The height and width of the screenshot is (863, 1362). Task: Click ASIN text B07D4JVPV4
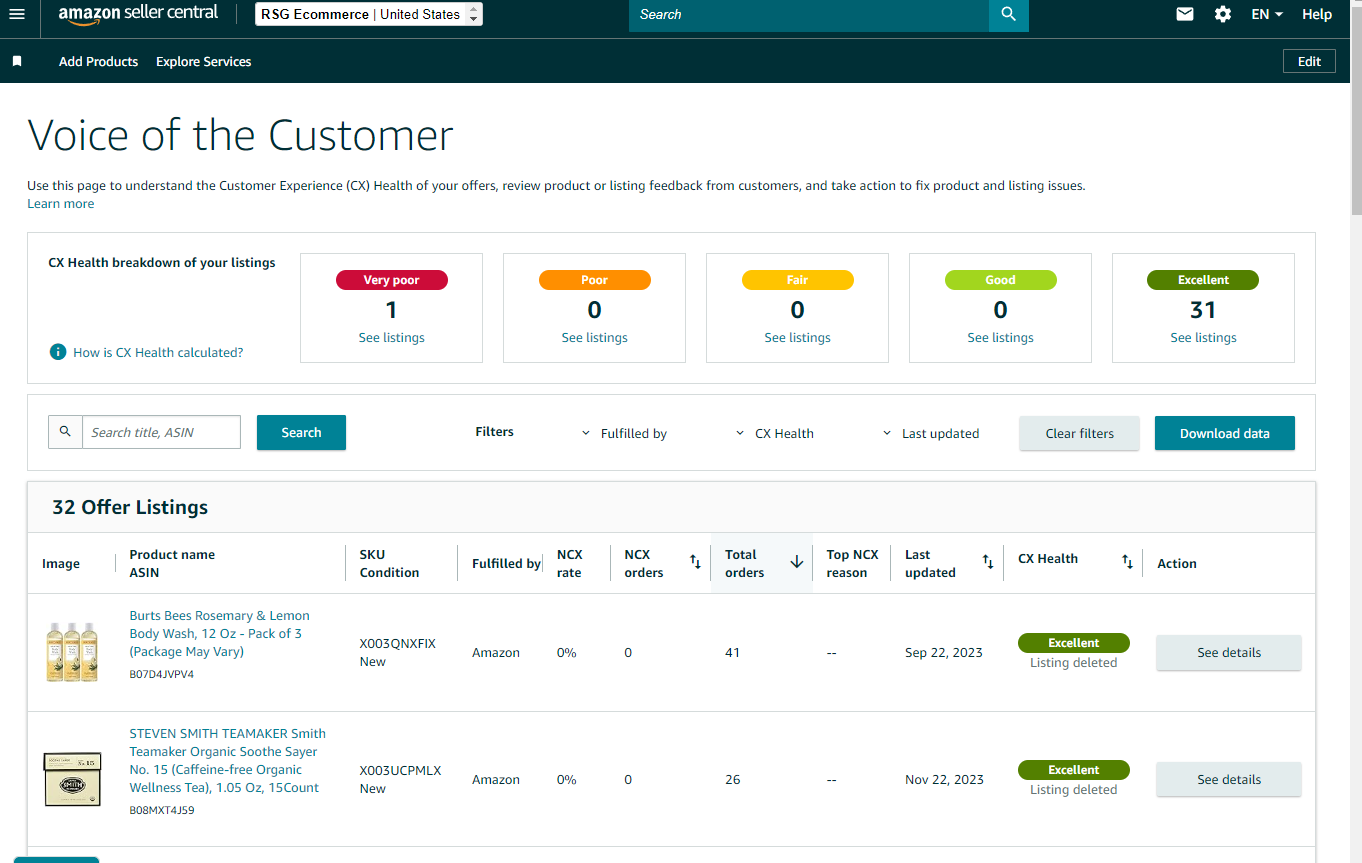162,675
